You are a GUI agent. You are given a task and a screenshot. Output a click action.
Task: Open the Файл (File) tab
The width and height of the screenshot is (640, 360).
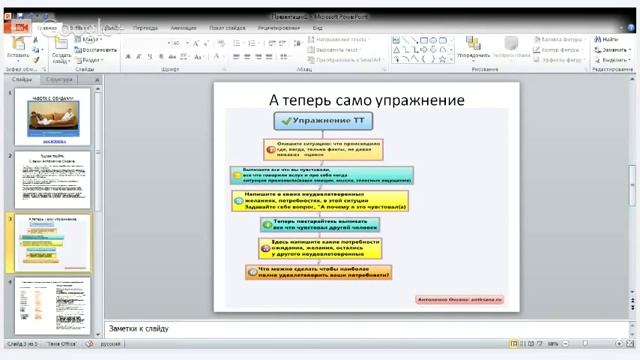19,27
